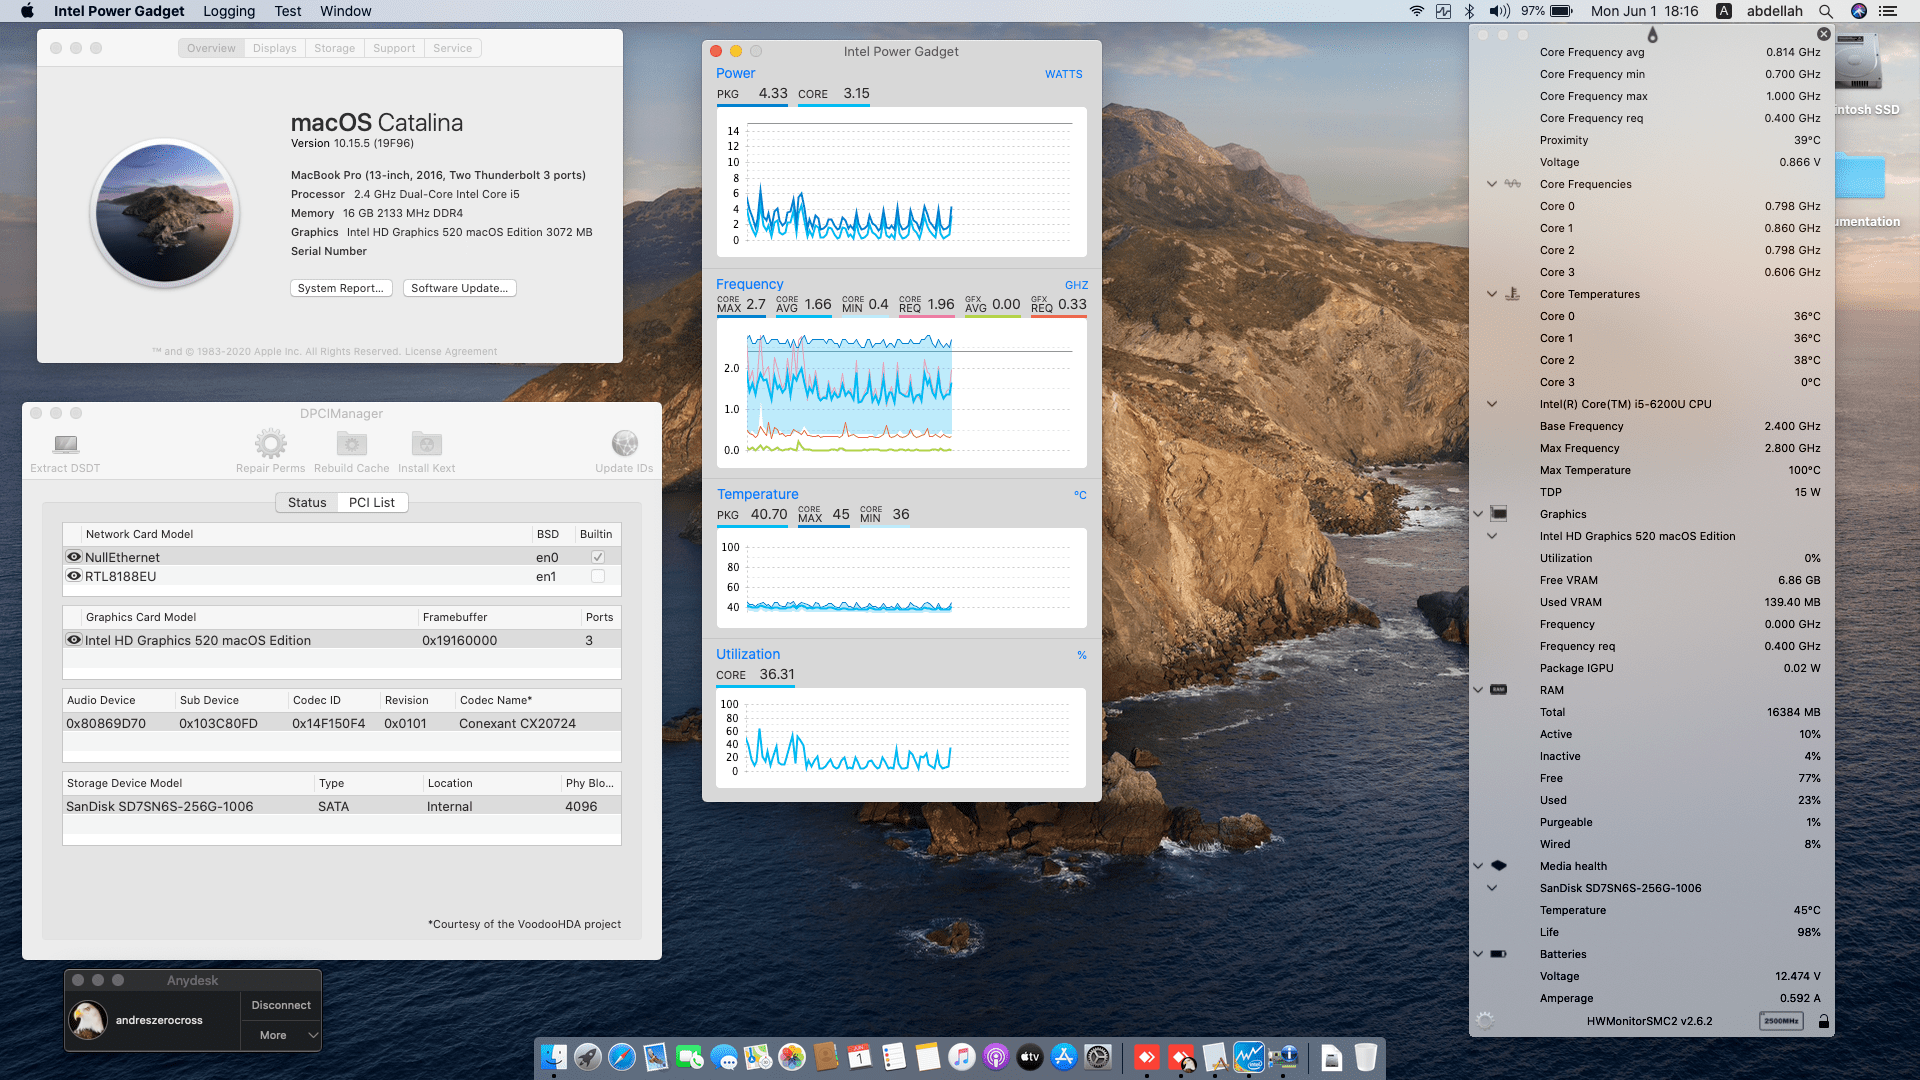This screenshot has height=1080, width=1920.
Task: Open the Rebuild Cache tool
Action: [351, 445]
